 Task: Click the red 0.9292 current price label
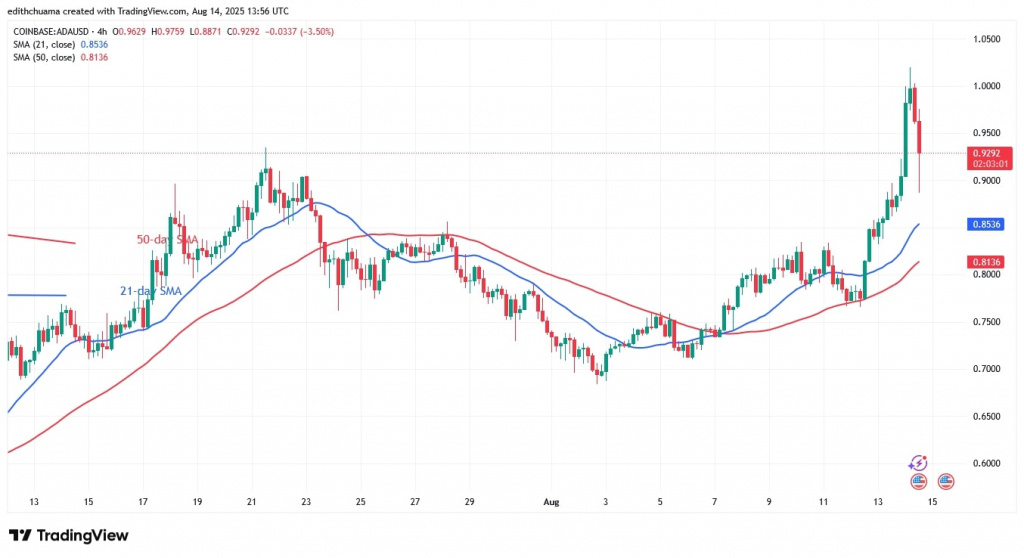coord(986,153)
